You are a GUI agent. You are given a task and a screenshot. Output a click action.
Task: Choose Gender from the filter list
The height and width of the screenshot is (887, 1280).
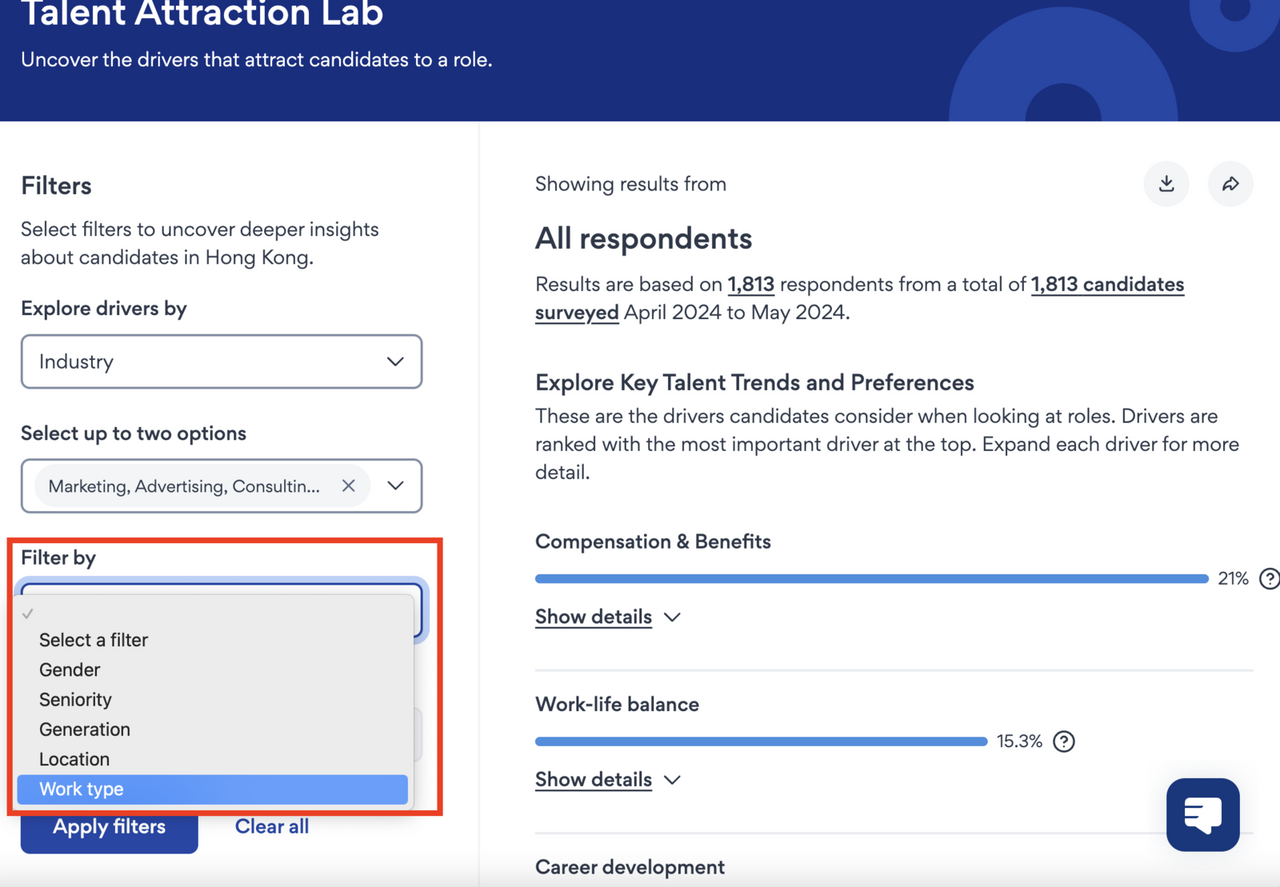pyautogui.click(x=70, y=670)
